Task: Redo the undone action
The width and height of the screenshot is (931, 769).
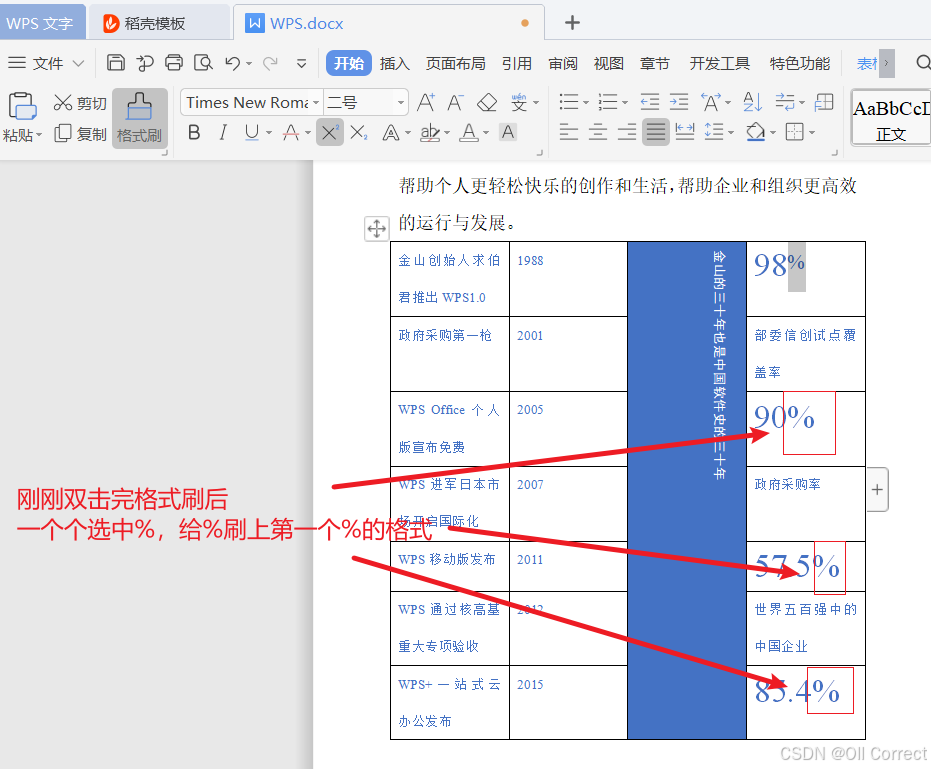Action: 270,62
